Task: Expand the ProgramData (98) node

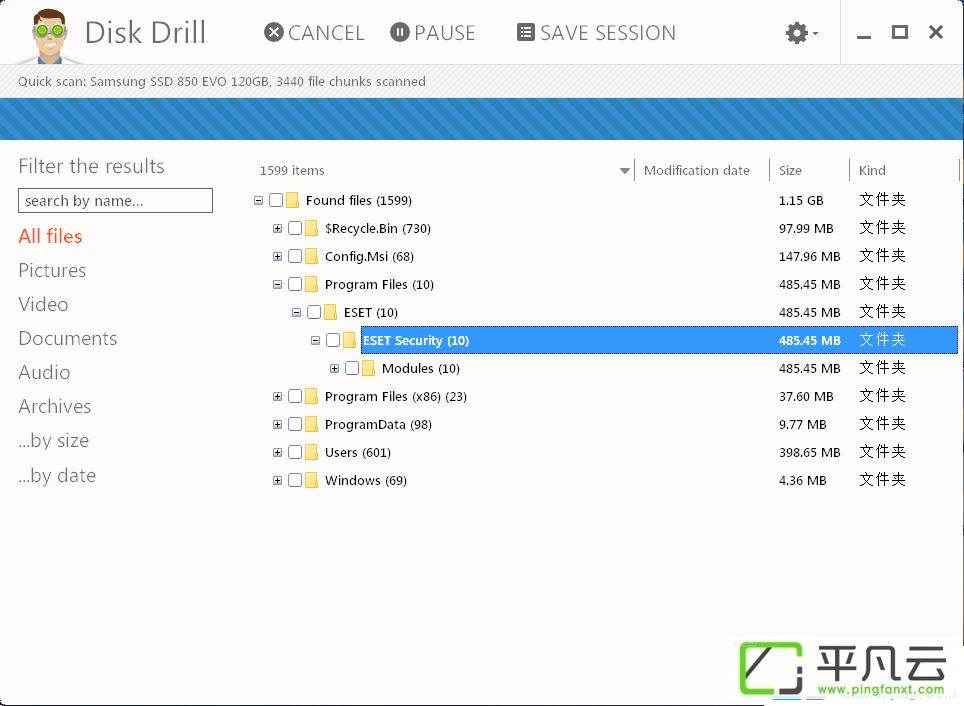Action: point(277,424)
